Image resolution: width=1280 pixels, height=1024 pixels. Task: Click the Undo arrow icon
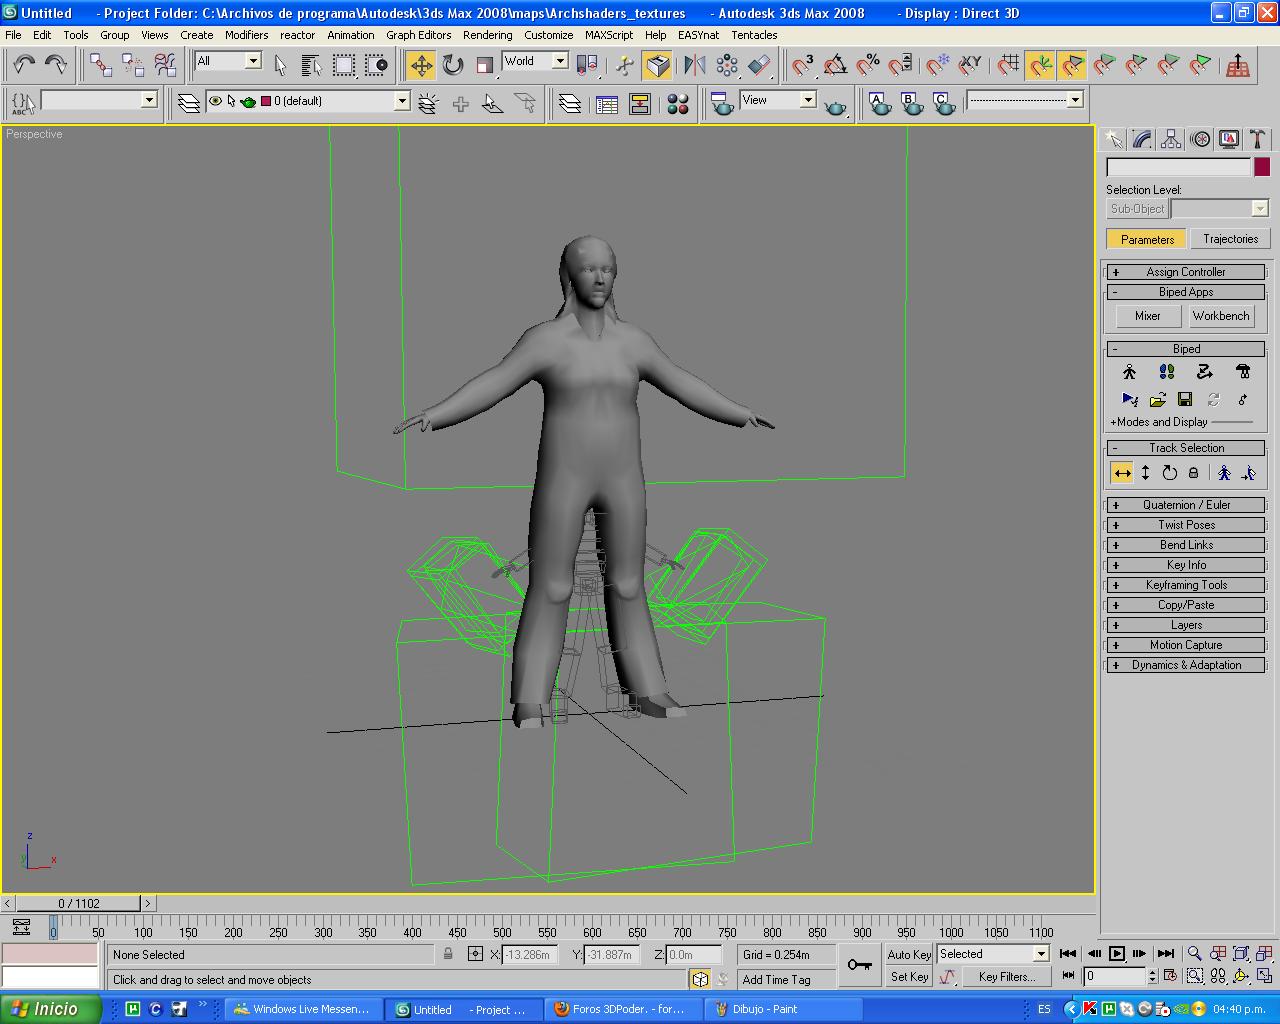click(x=24, y=65)
